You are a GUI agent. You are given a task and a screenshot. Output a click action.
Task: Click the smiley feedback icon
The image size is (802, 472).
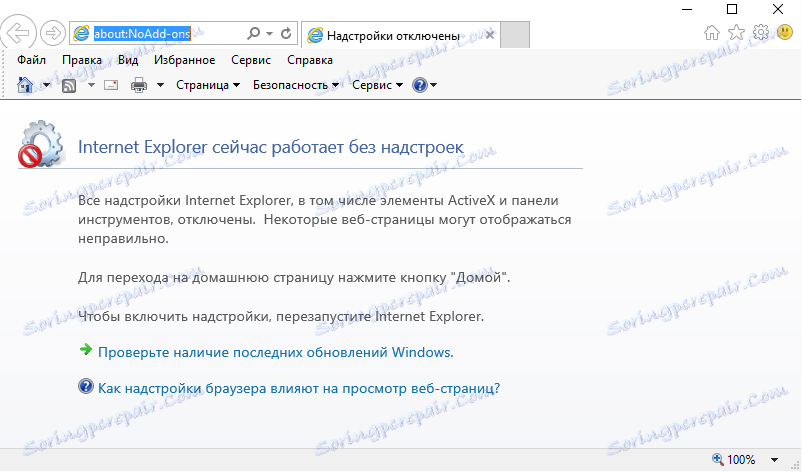(x=785, y=33)
